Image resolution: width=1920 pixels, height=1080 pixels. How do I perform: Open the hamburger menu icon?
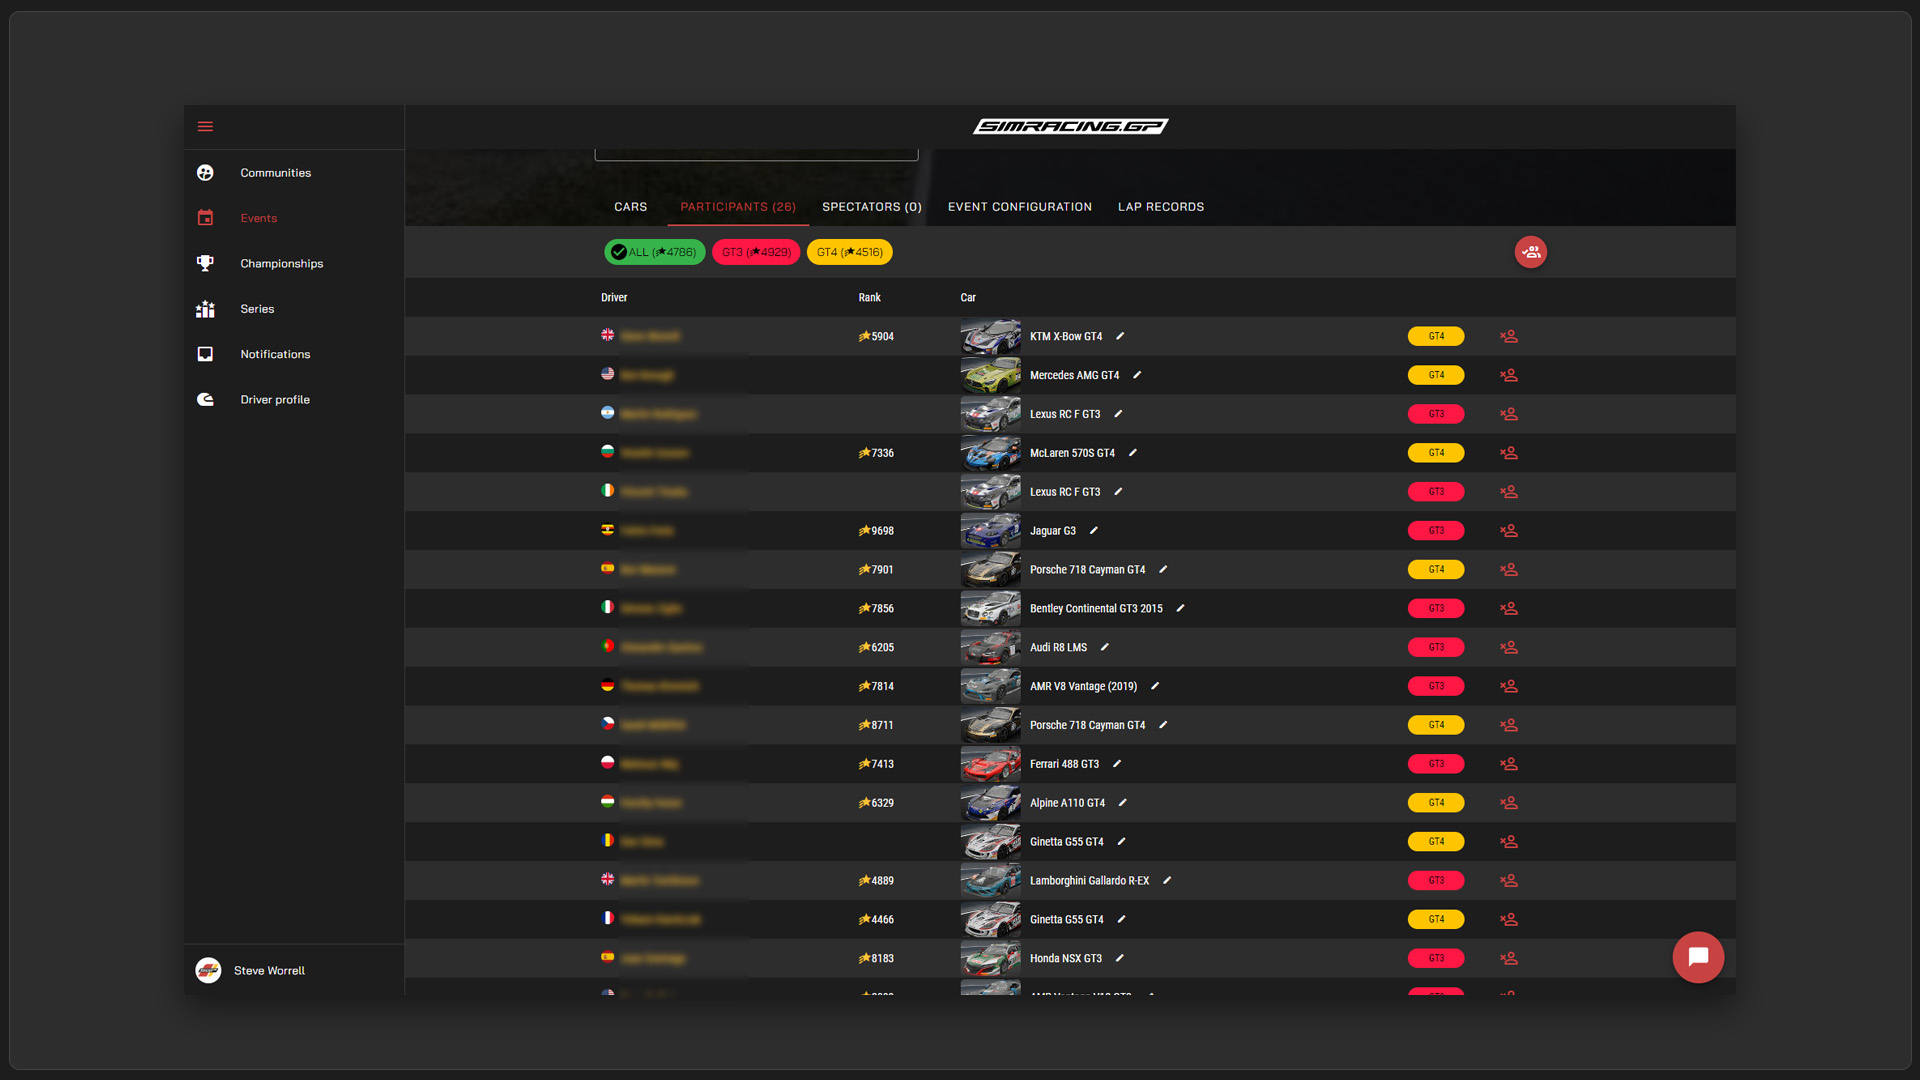pyautogui.click(x=205, y=127)
